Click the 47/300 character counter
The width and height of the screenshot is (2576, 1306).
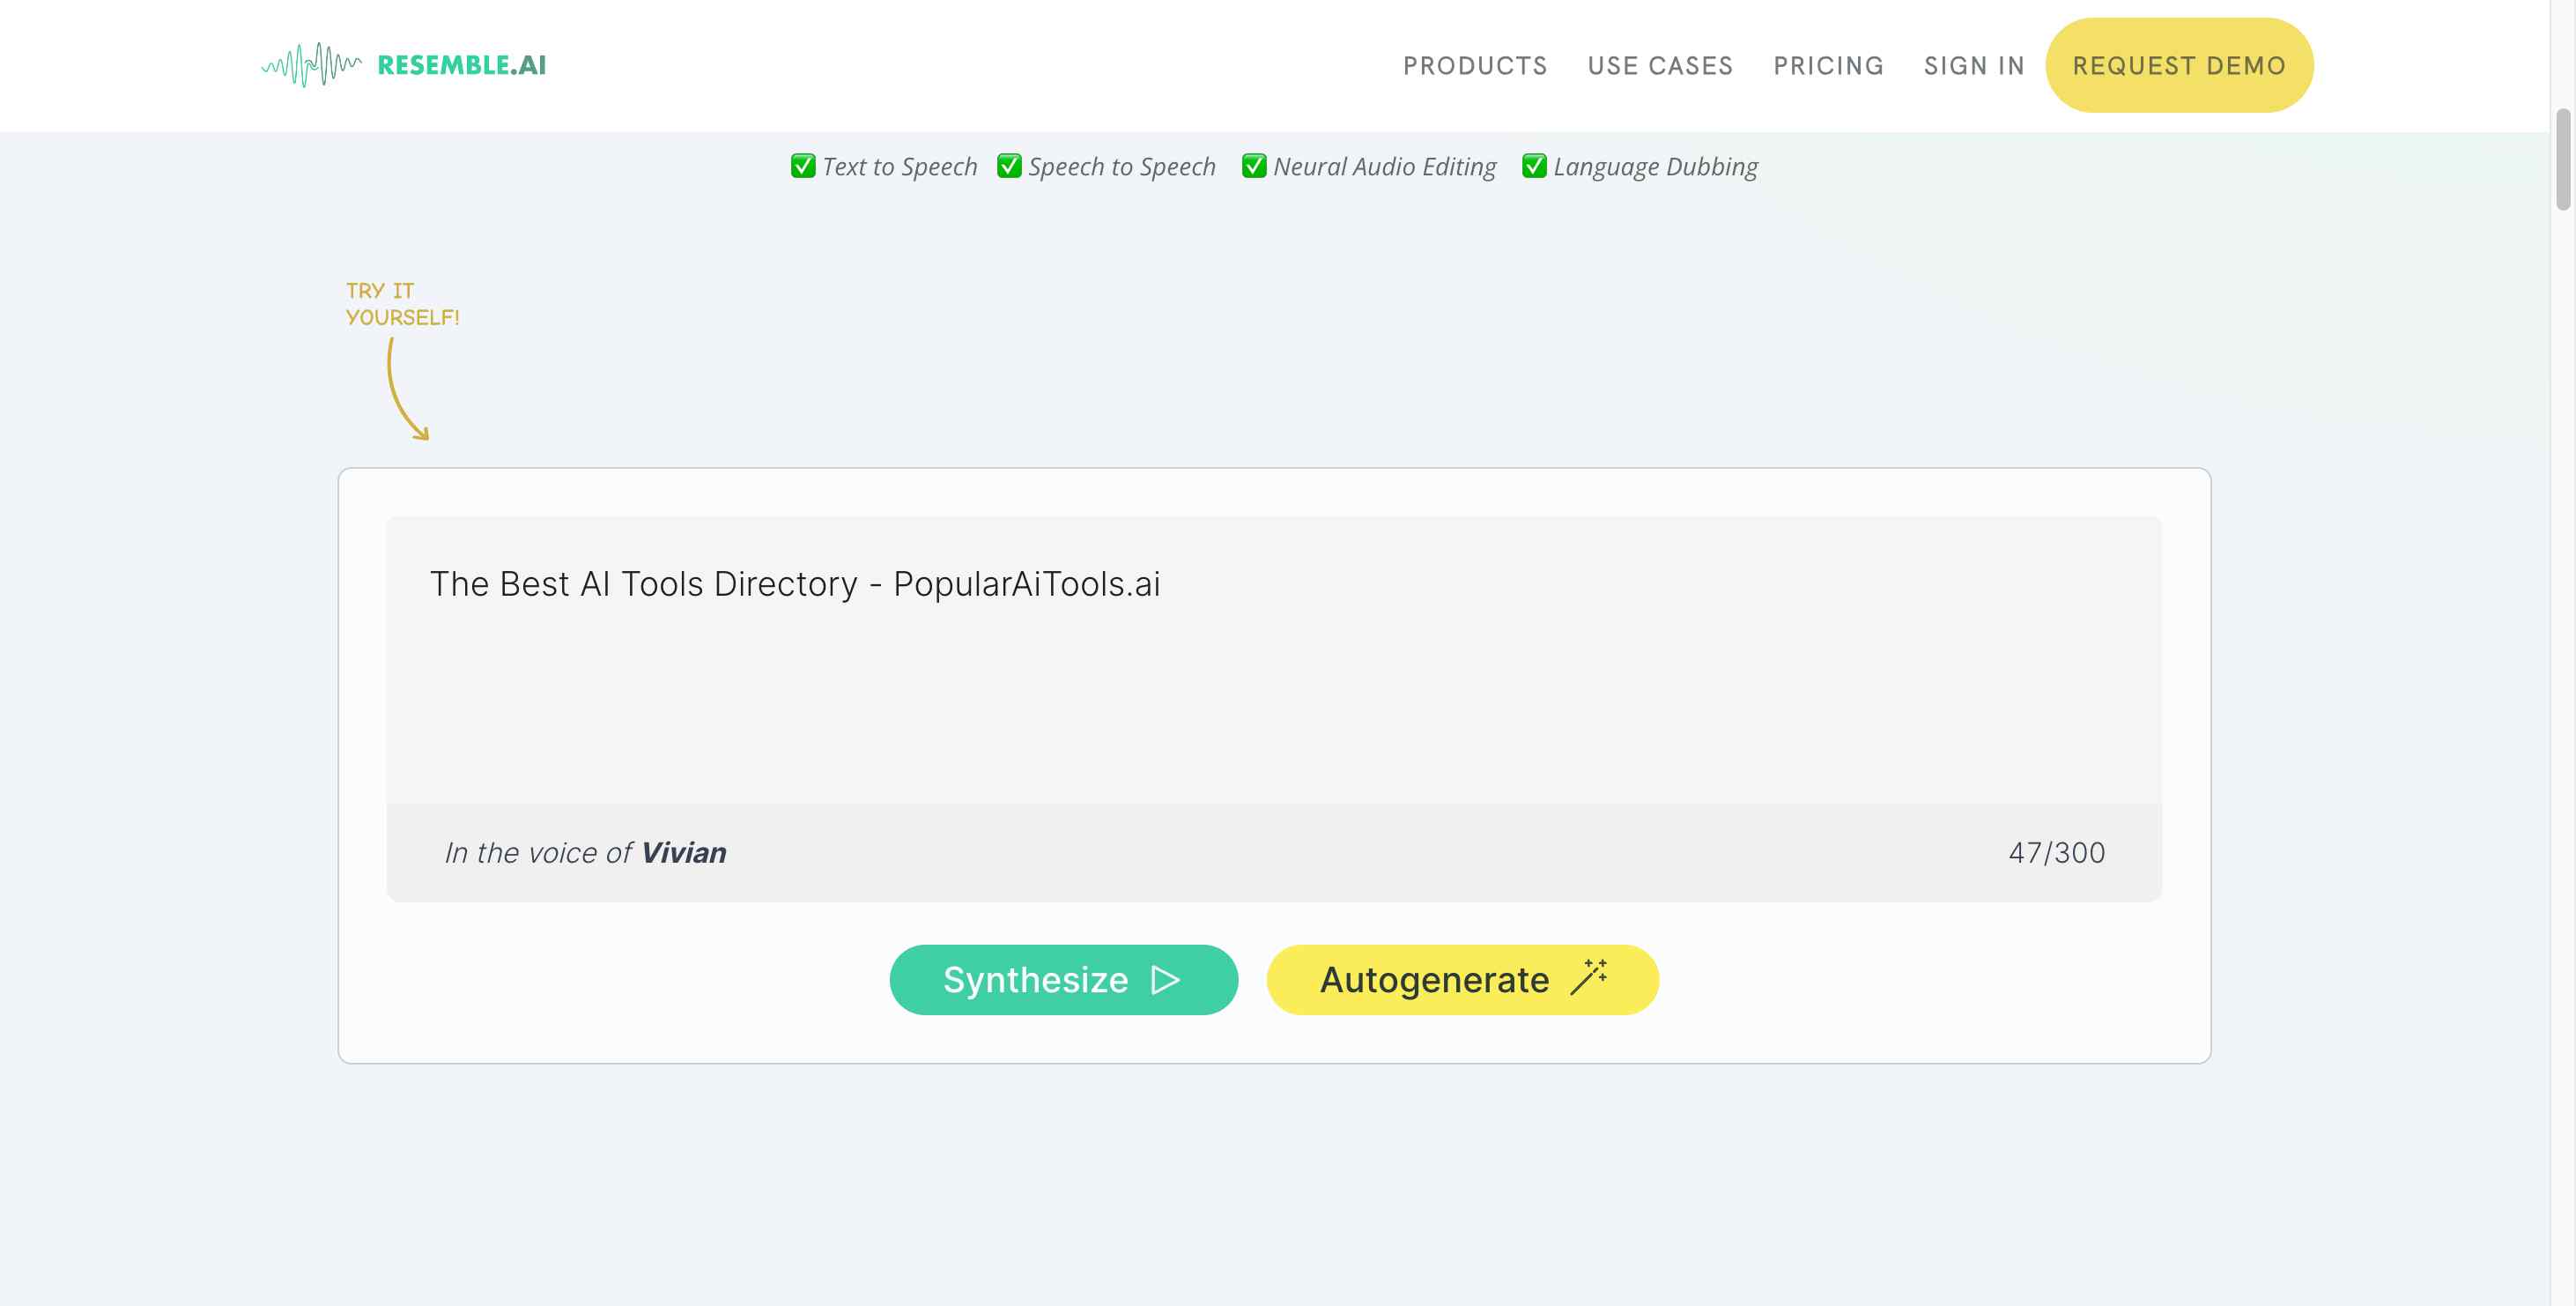[x=2057, y=853]
